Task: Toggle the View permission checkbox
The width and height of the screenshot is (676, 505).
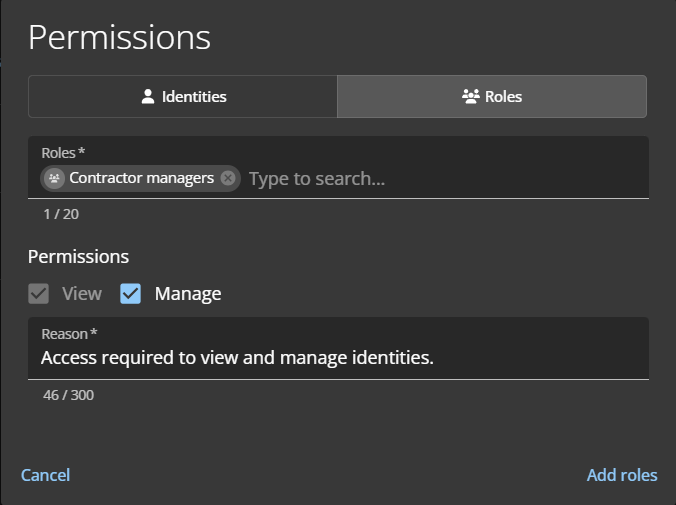Action: 39,294
